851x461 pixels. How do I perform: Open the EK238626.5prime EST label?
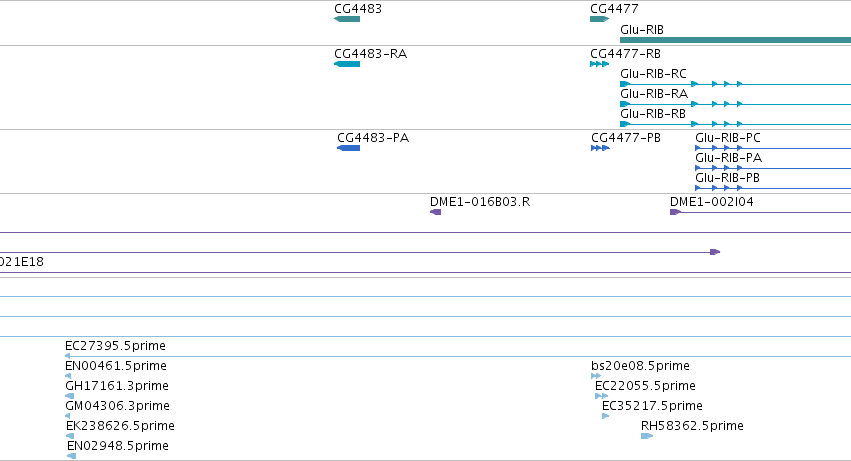(x=120, y=426)
